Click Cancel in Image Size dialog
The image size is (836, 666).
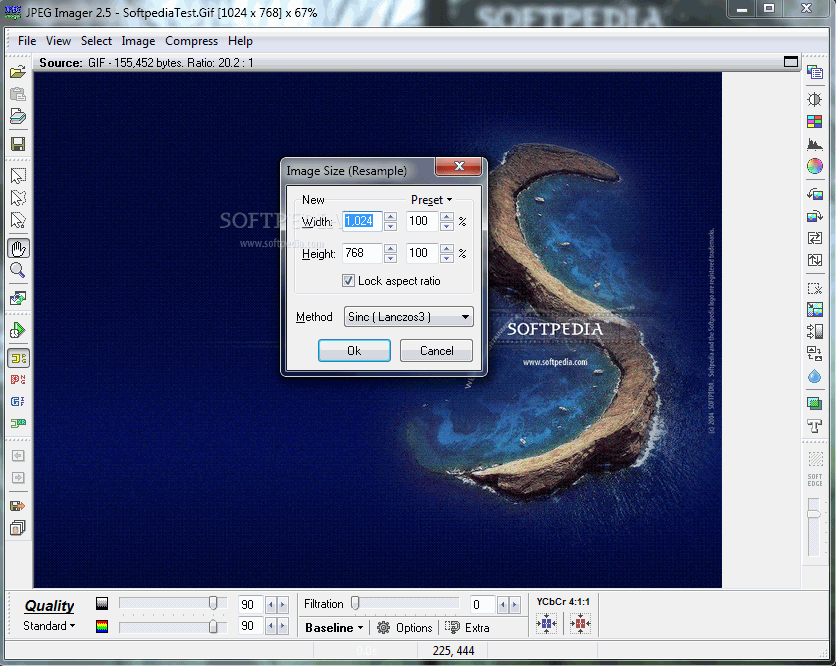[x=437, y=351]
